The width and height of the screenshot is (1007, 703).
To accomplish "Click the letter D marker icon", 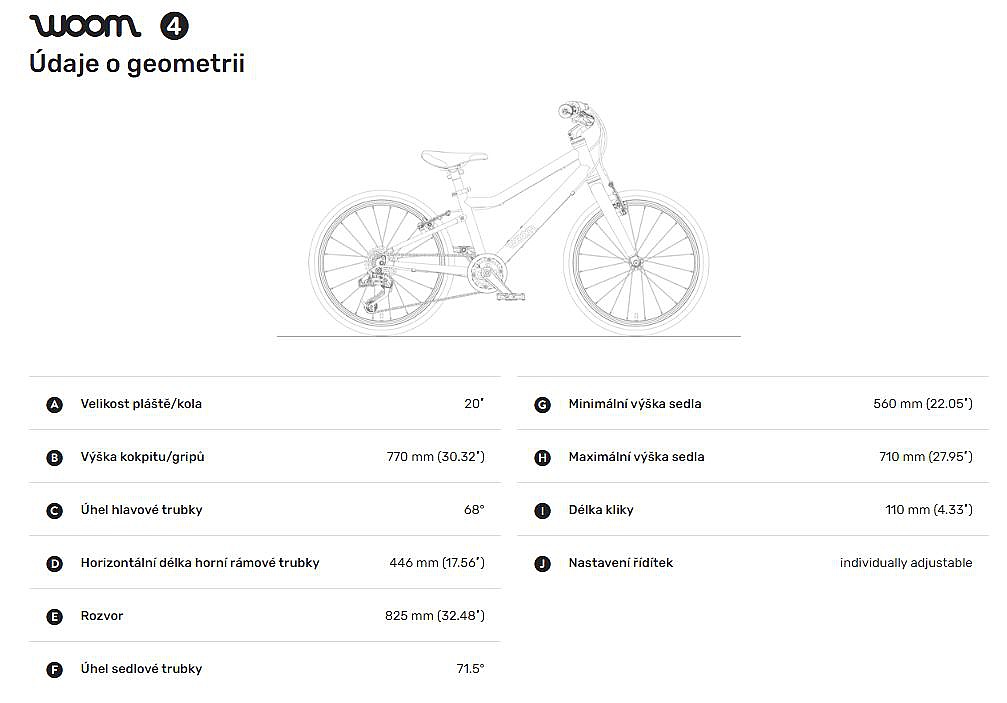I will [x=55, y=564].
